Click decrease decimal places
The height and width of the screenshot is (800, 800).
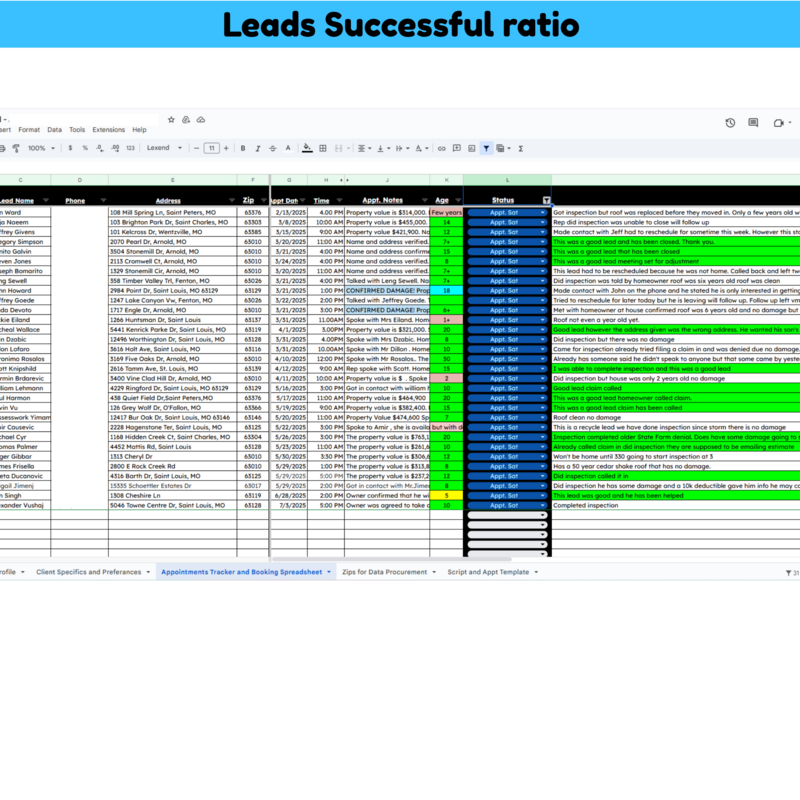coord(98,149)
